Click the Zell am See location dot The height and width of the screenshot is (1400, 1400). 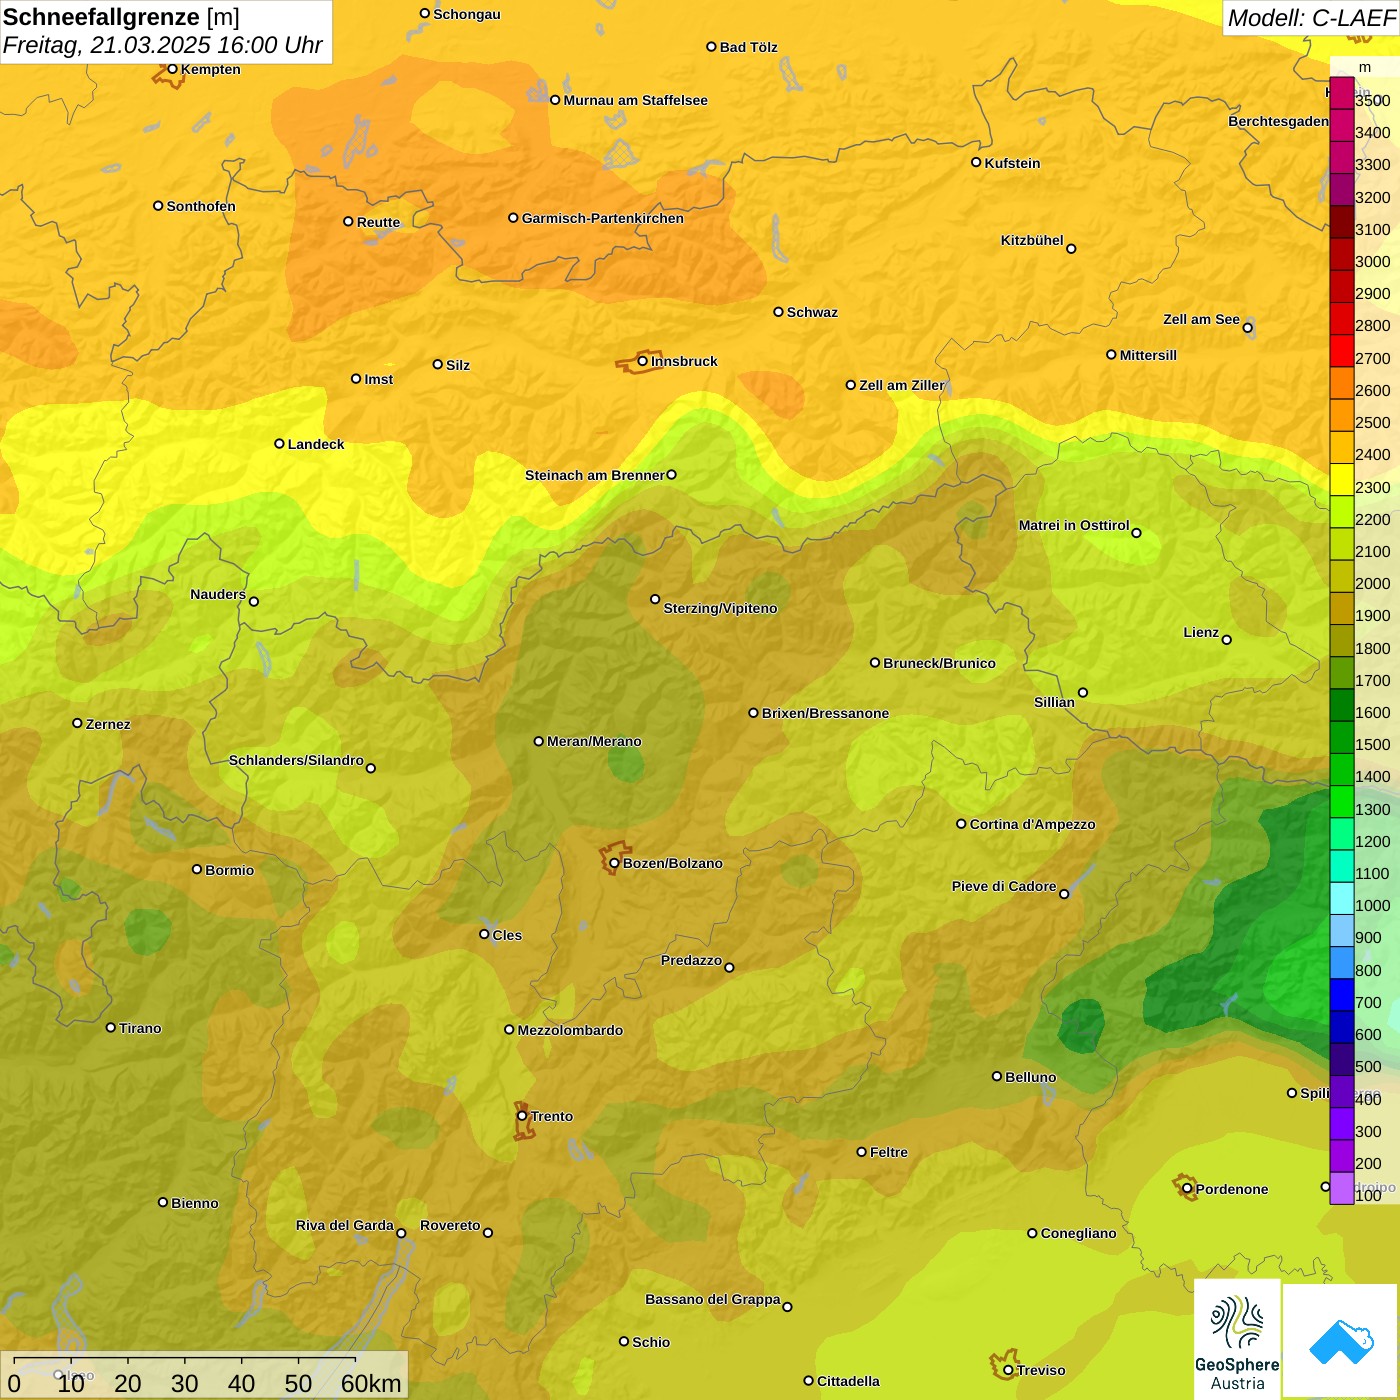click(1248, 327)
